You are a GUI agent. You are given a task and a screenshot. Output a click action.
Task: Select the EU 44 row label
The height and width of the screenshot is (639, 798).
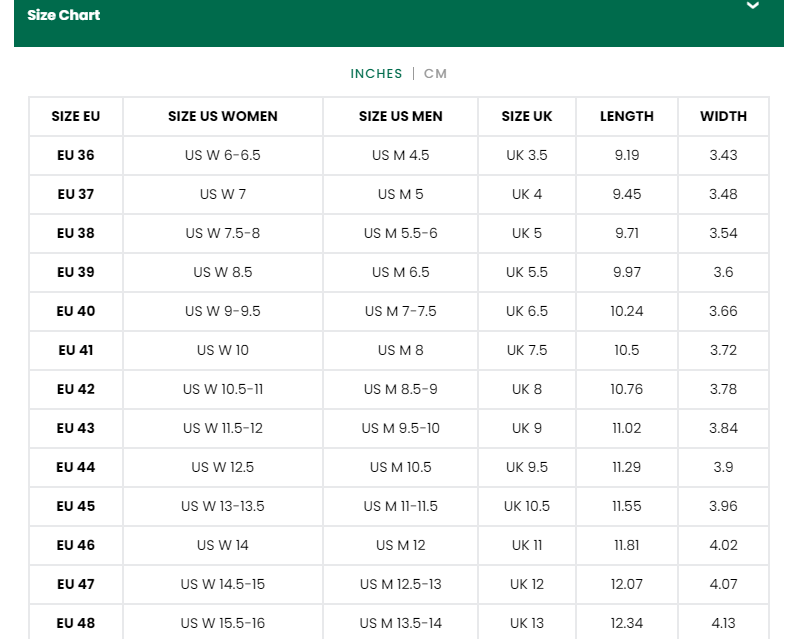coord(76,467)
